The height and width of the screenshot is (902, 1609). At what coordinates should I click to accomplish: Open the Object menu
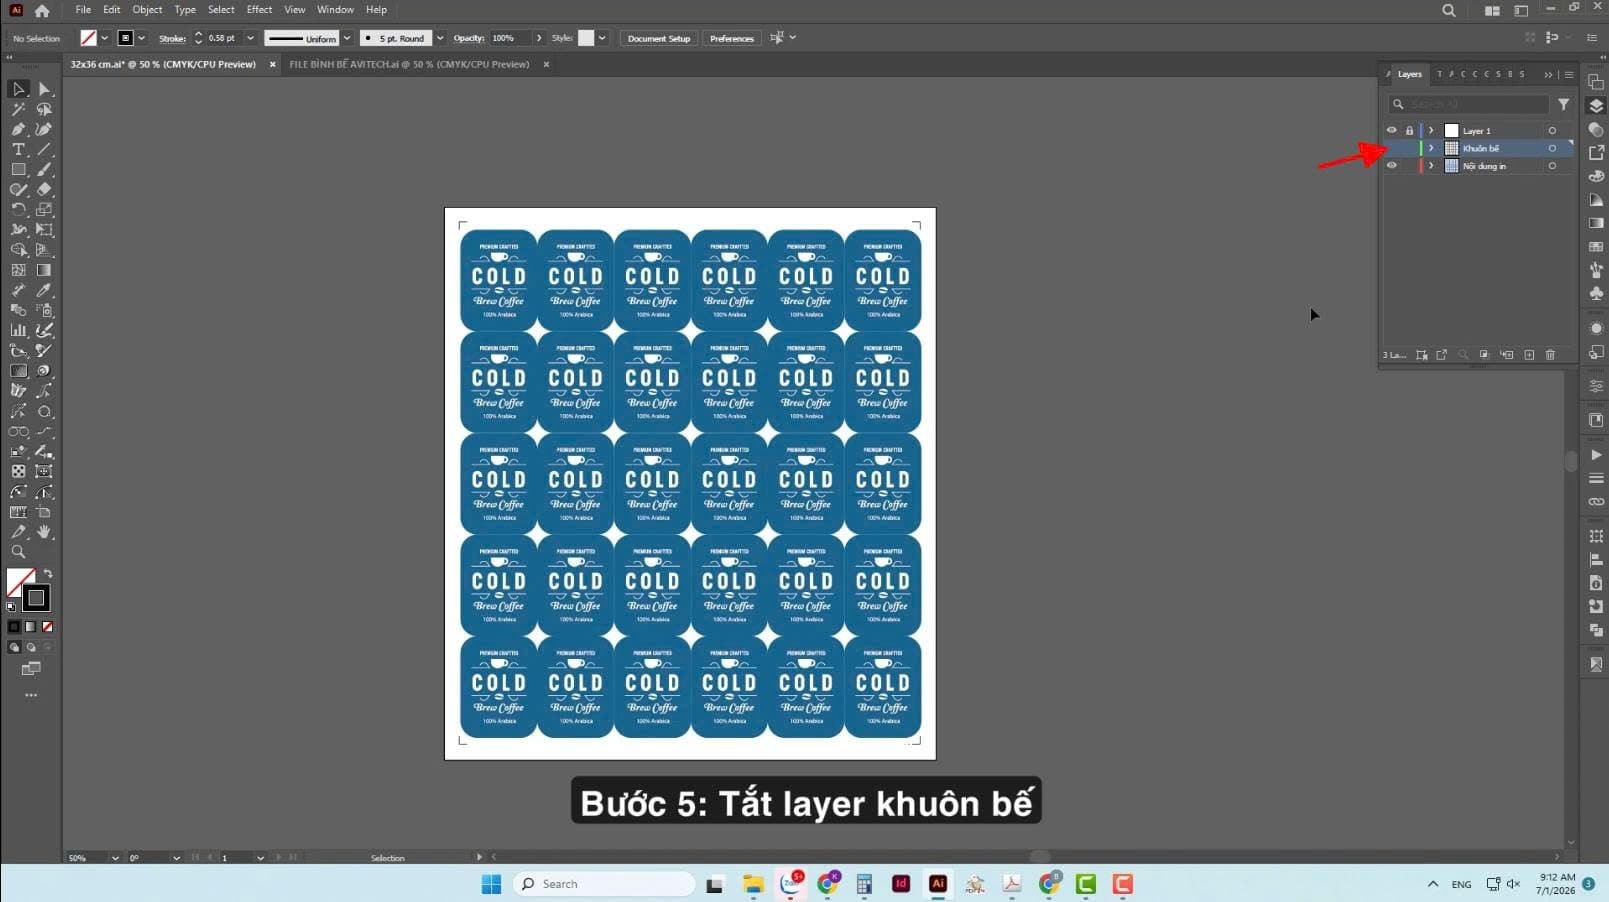[x=147, y=10]
